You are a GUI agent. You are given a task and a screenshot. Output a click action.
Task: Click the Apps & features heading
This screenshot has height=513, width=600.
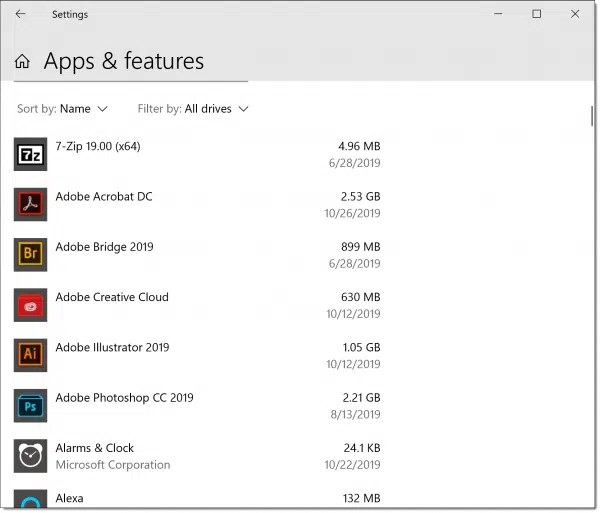[124, 61]
